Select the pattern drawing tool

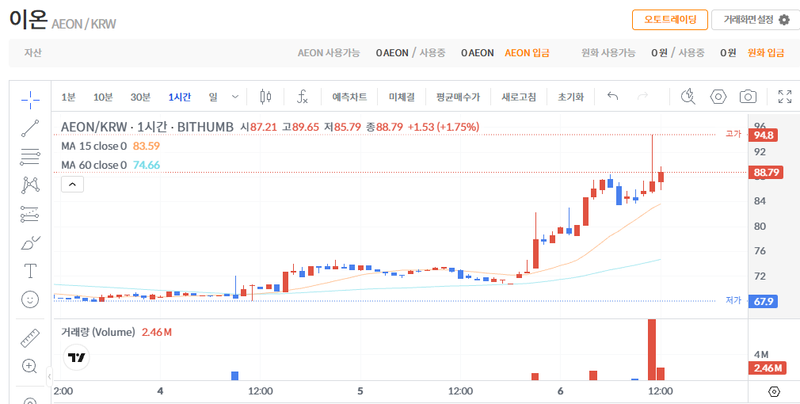pyautogui.click(x=30, y=185)
